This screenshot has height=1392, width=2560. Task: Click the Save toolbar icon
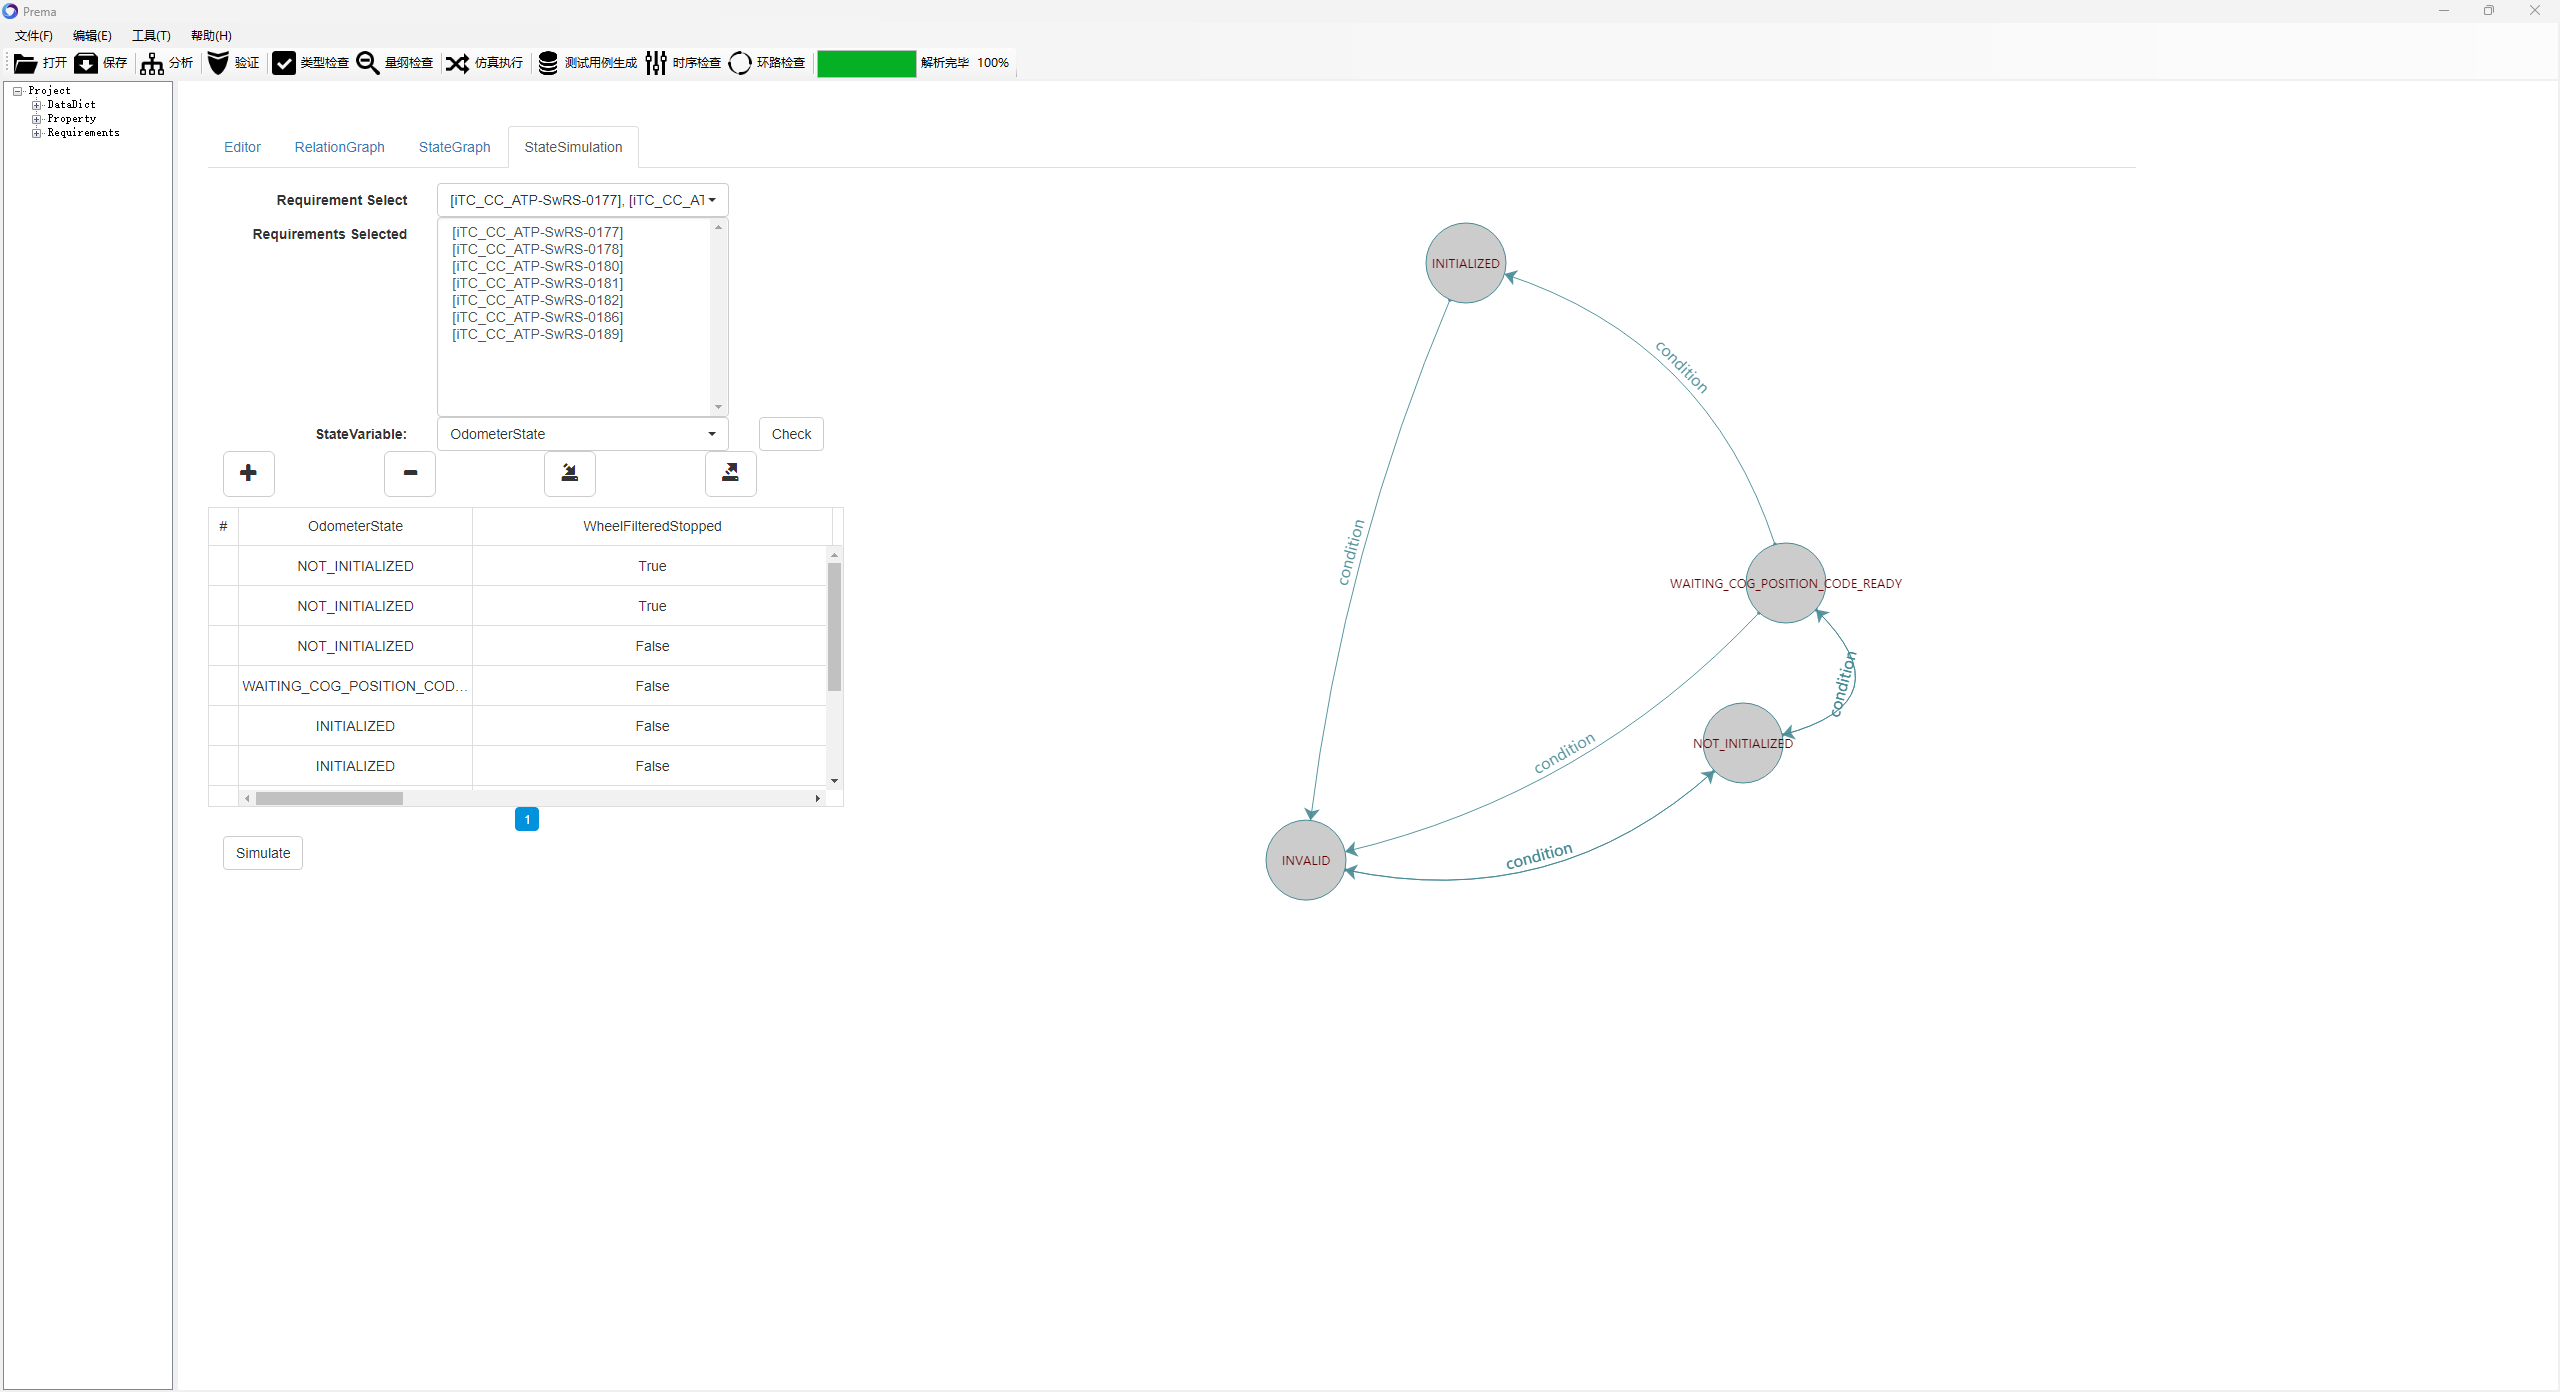pyautogui.click(x=86, y=63)
